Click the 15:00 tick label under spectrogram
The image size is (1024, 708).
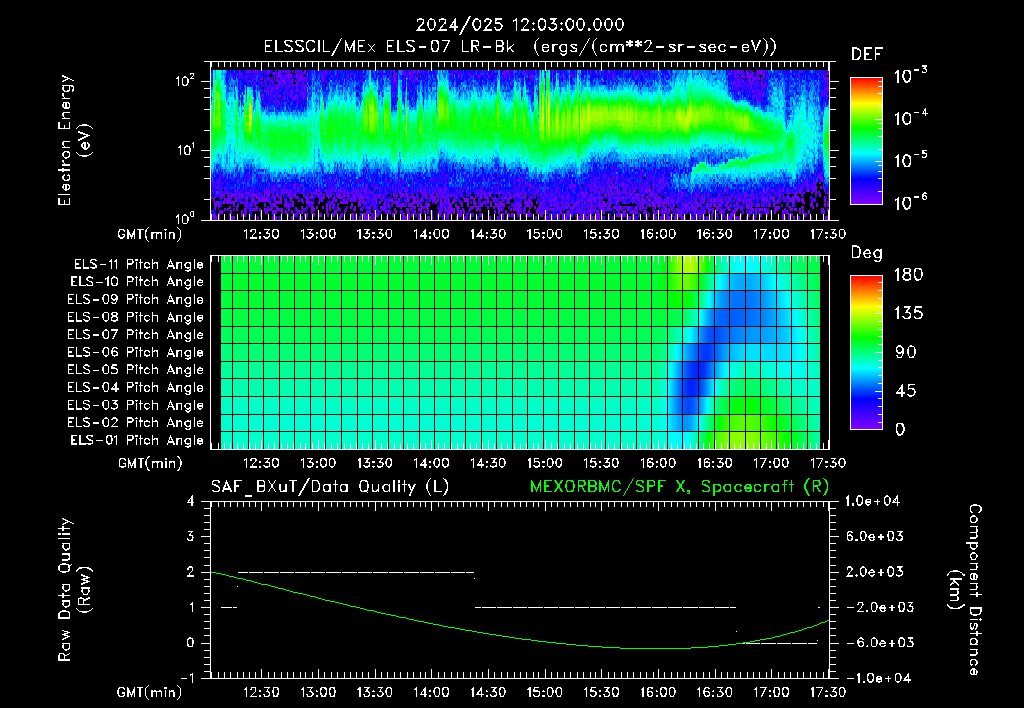point(544,234)
